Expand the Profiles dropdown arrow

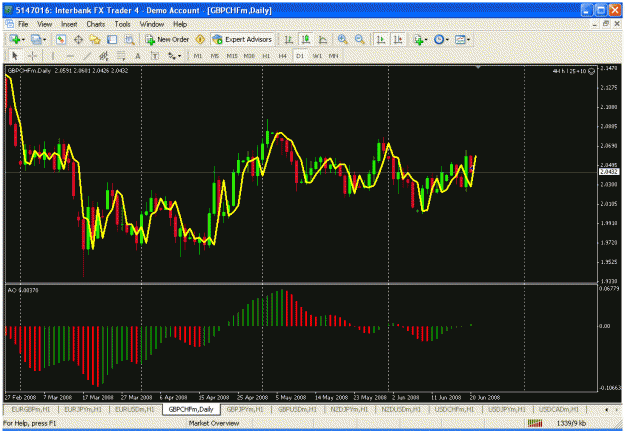pos(44,39)
